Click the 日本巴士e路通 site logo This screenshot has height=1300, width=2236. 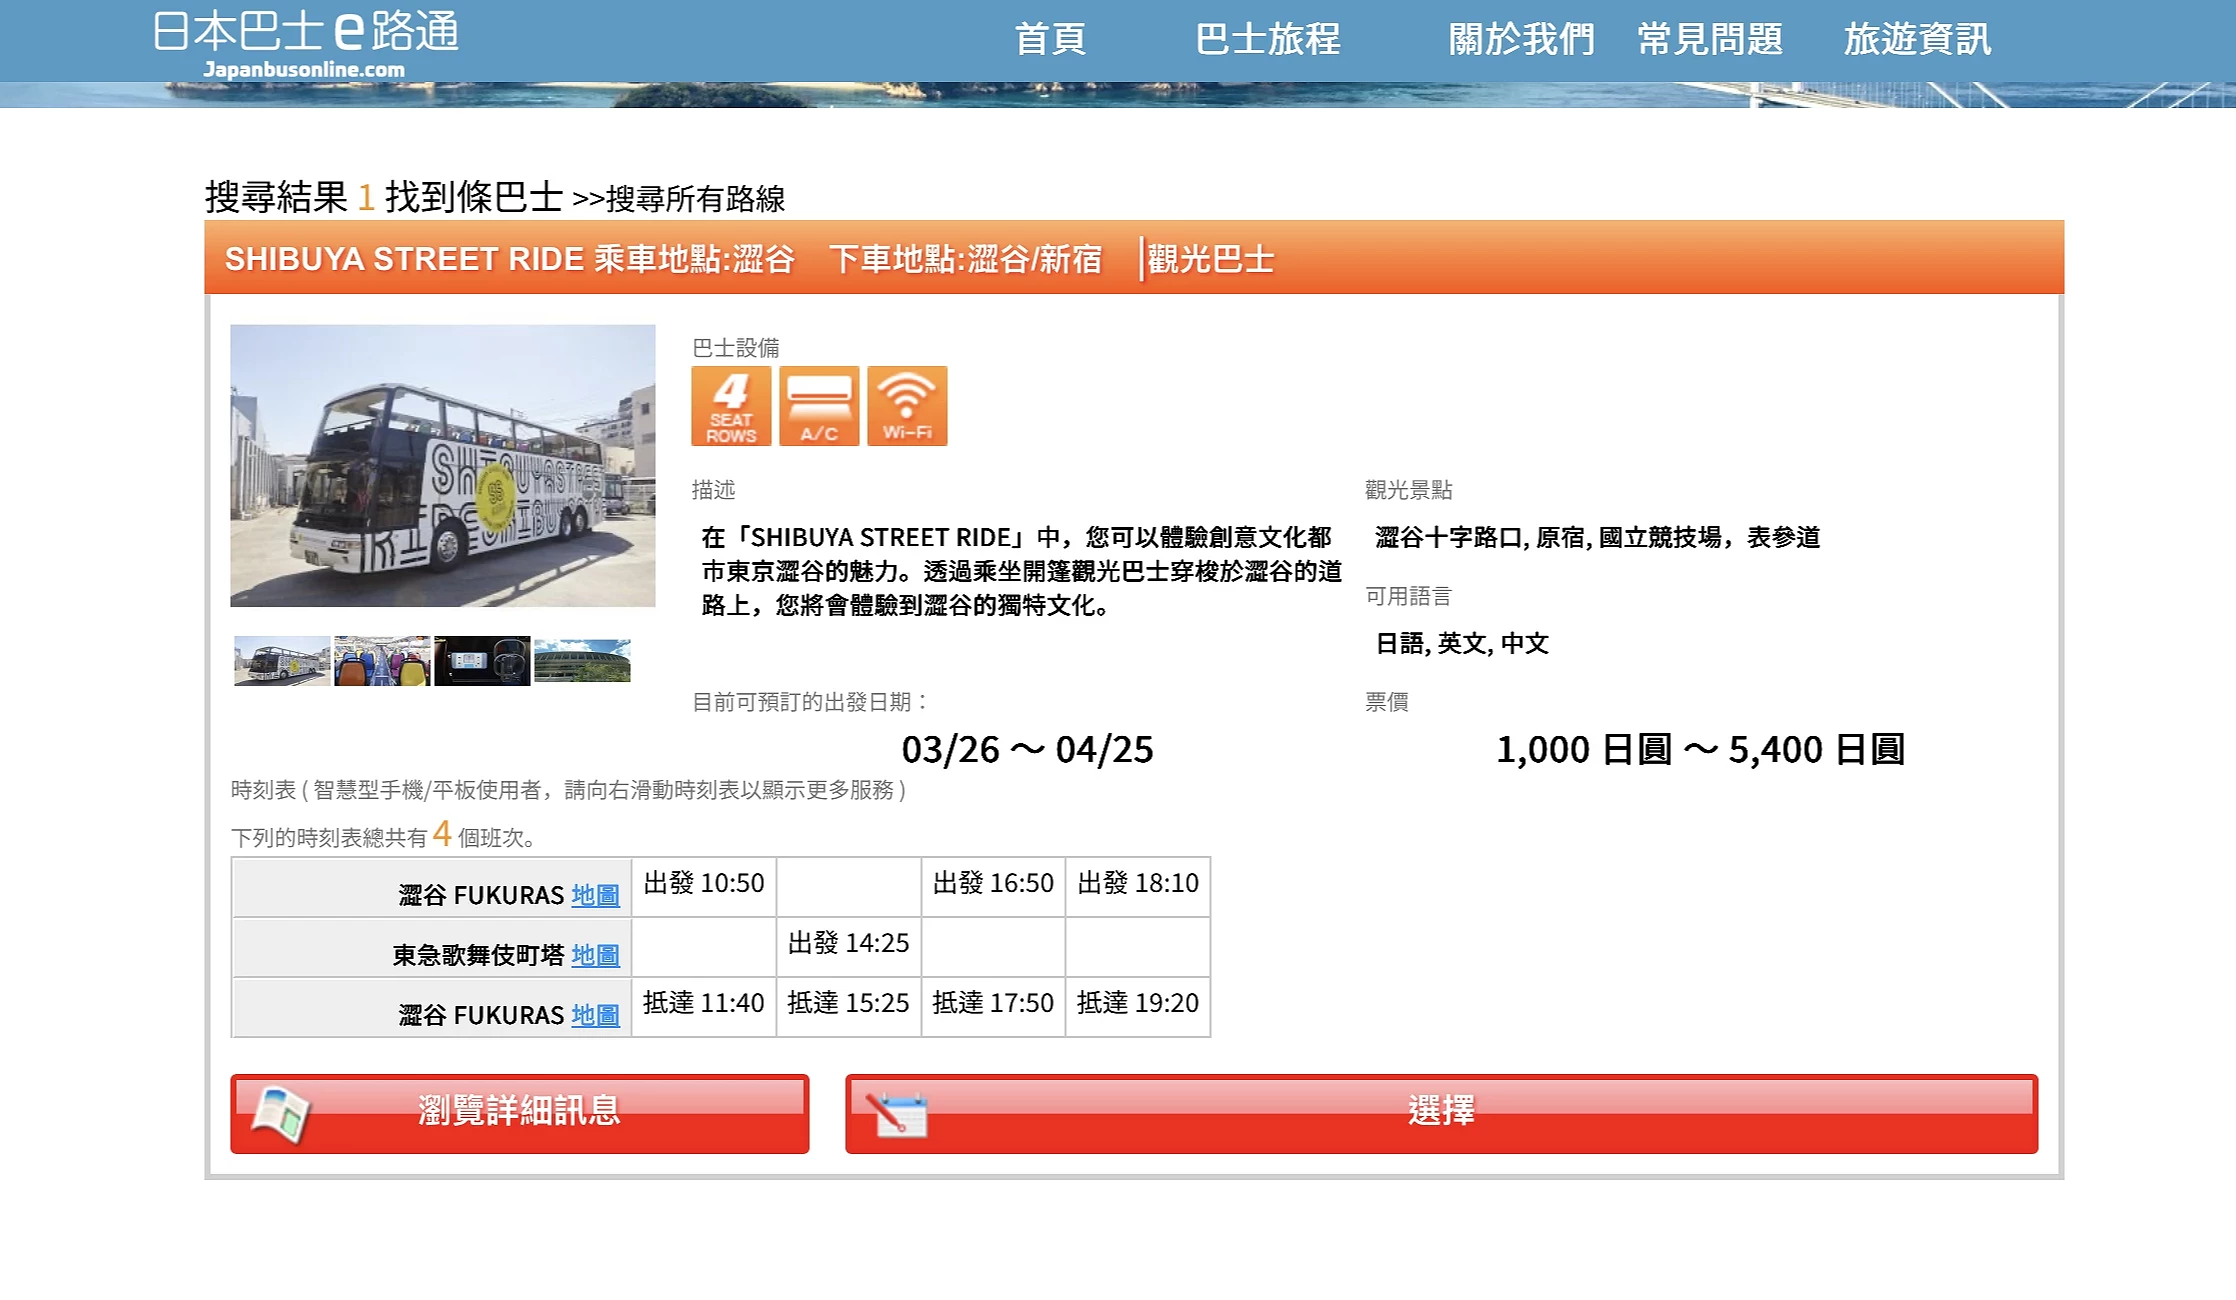coord(306,43)
